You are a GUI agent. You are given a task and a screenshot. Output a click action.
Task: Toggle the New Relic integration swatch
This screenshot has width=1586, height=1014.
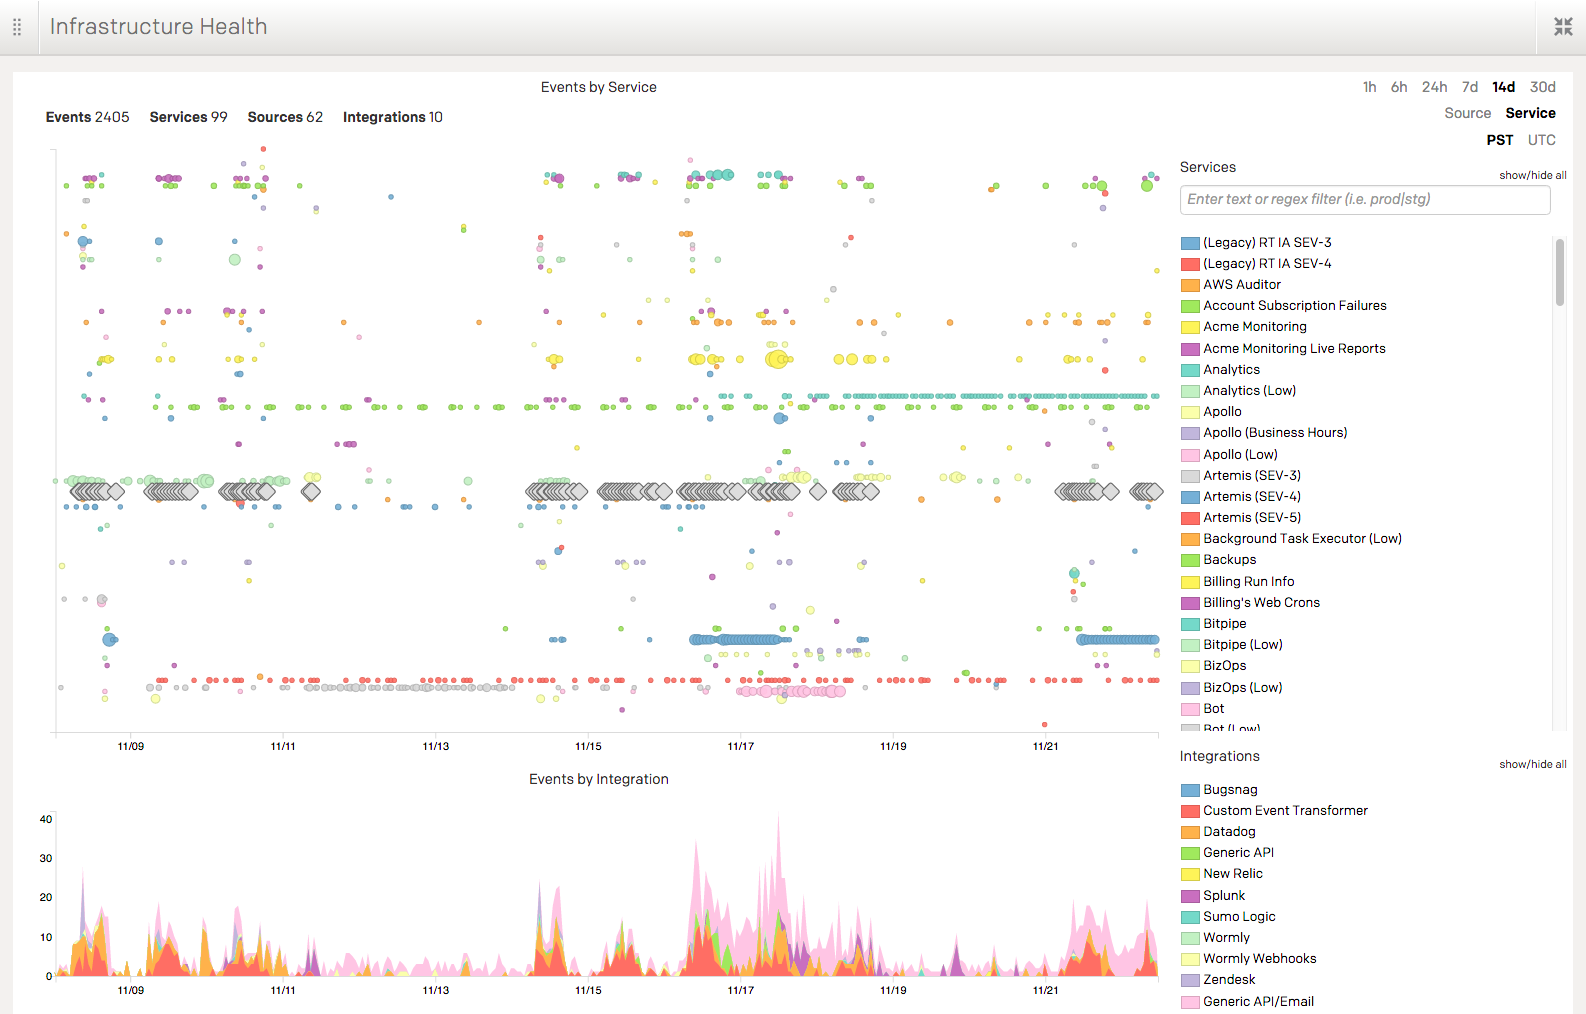click(x=1190, y=874)
